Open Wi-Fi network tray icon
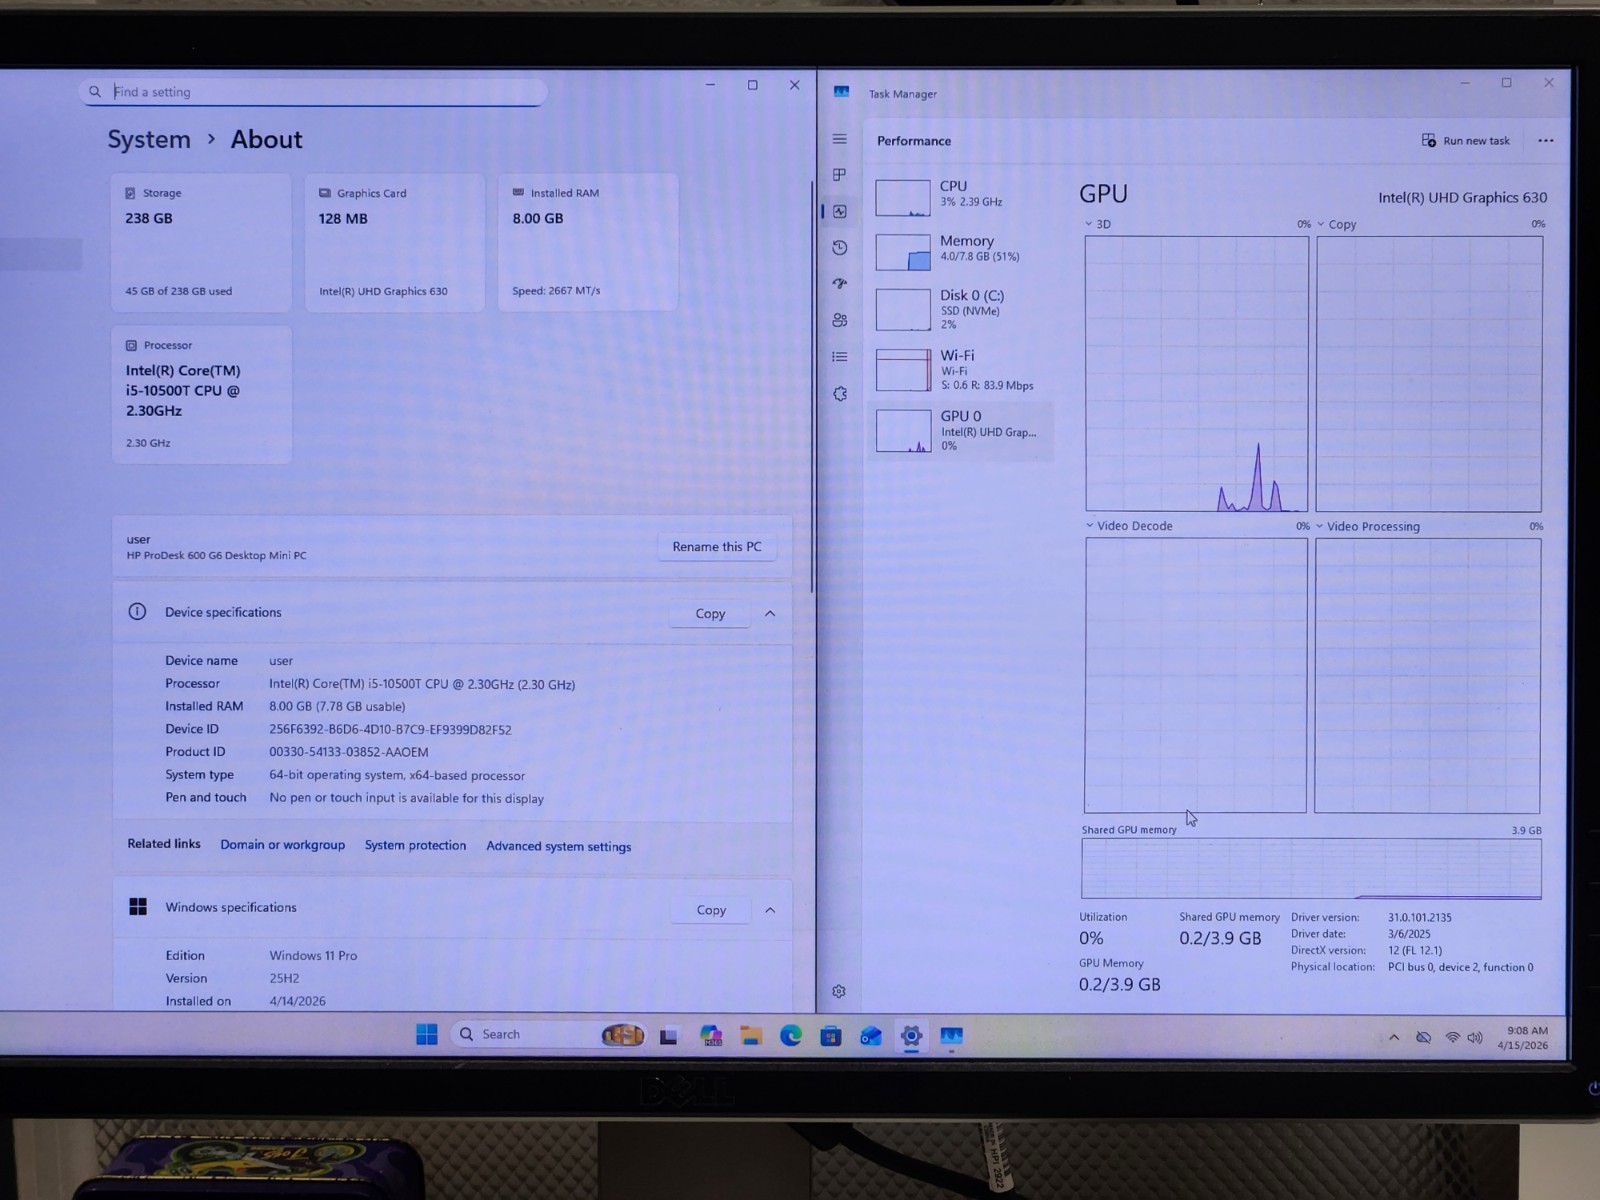The width and height of the screenshot is (1600, 1200). pos(1452,1038)
